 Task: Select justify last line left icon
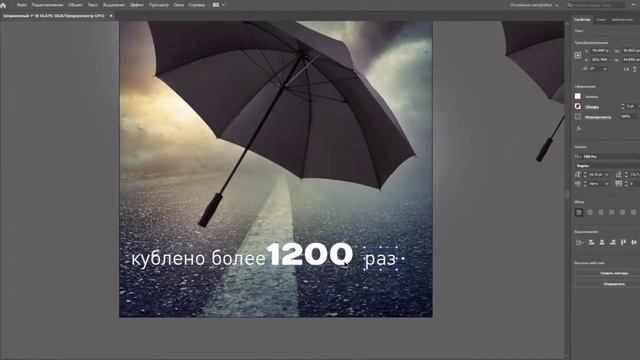[x=611, y=212]
